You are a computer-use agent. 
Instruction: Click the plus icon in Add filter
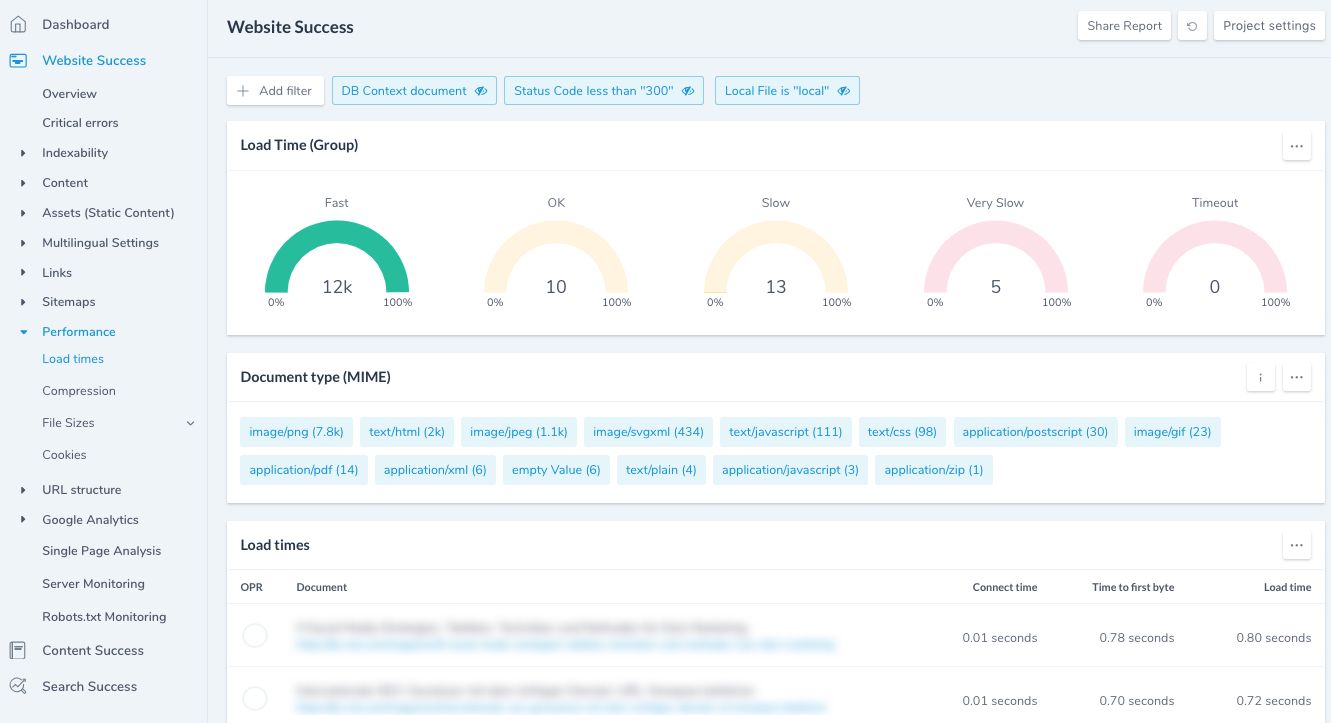[243, 91]
